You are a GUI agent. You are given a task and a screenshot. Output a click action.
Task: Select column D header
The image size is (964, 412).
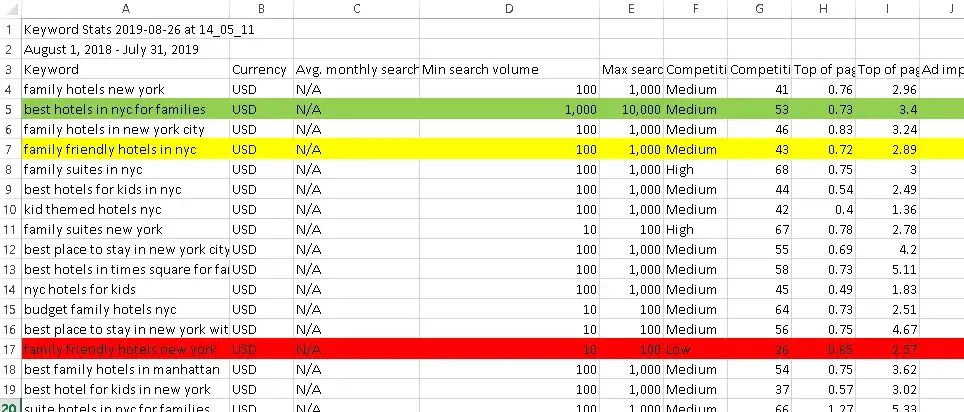tap(509, 9)
